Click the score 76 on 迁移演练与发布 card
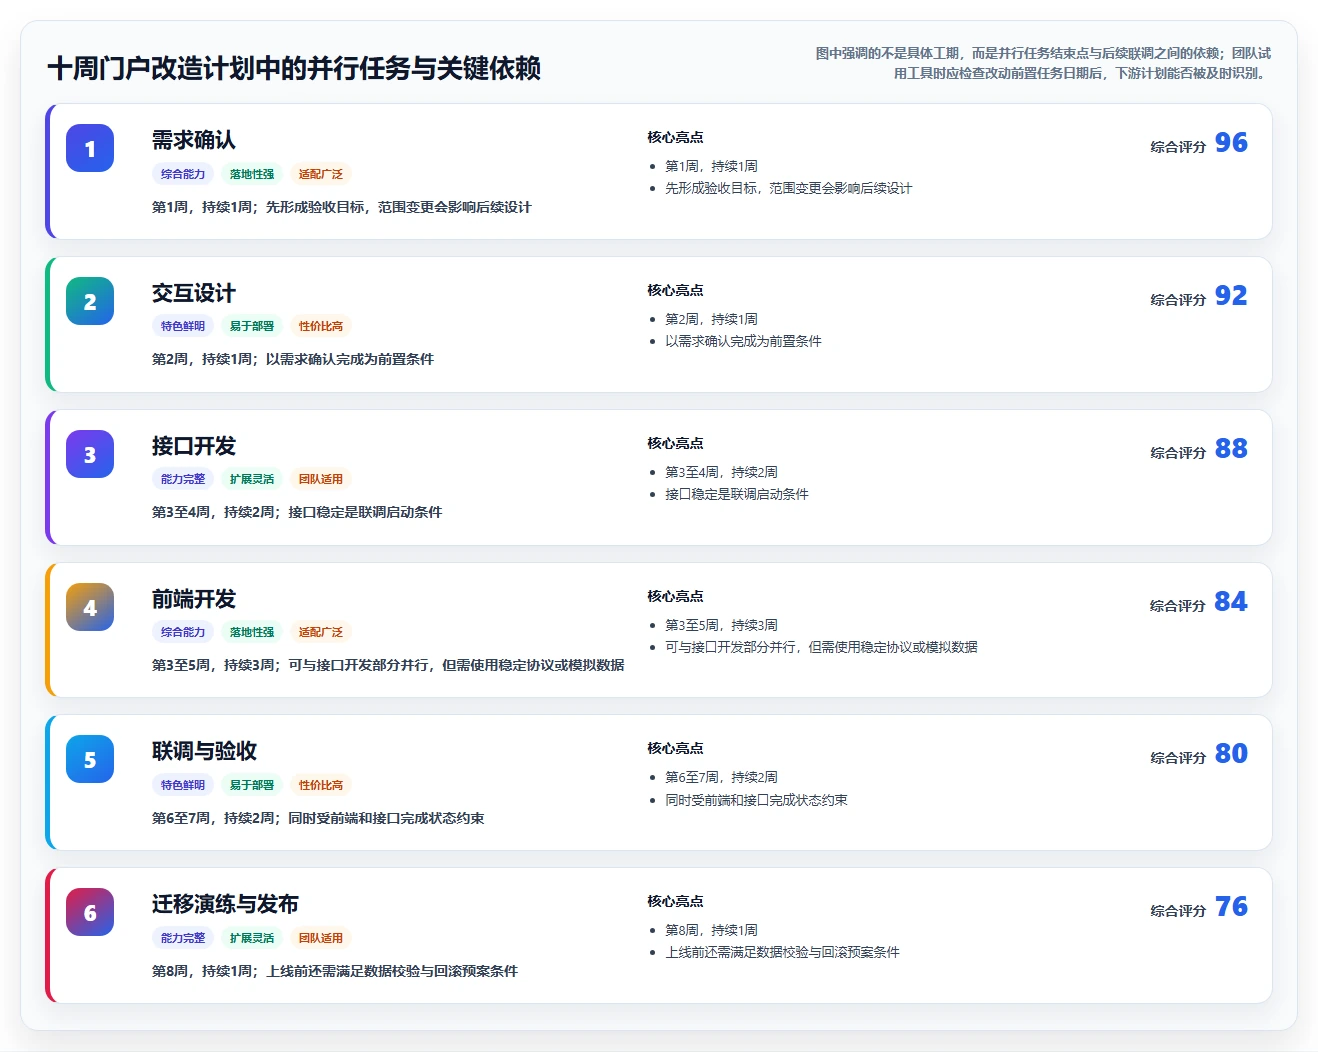This screenshot has height=1052, width=1318. click(x=1231, y=907)
